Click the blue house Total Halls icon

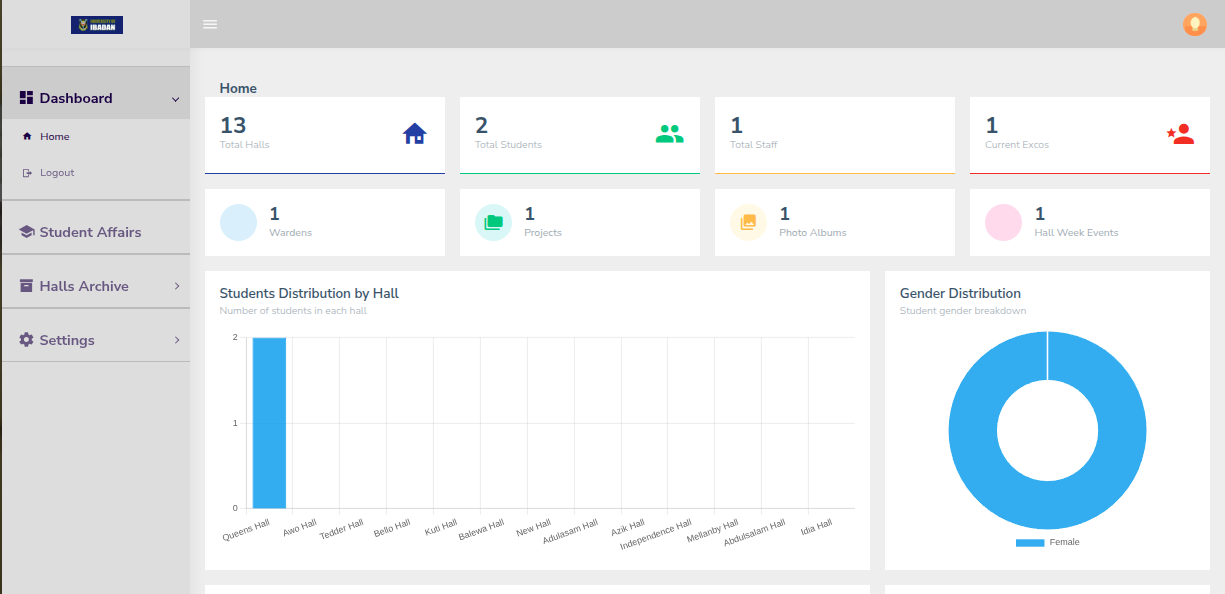415,134
